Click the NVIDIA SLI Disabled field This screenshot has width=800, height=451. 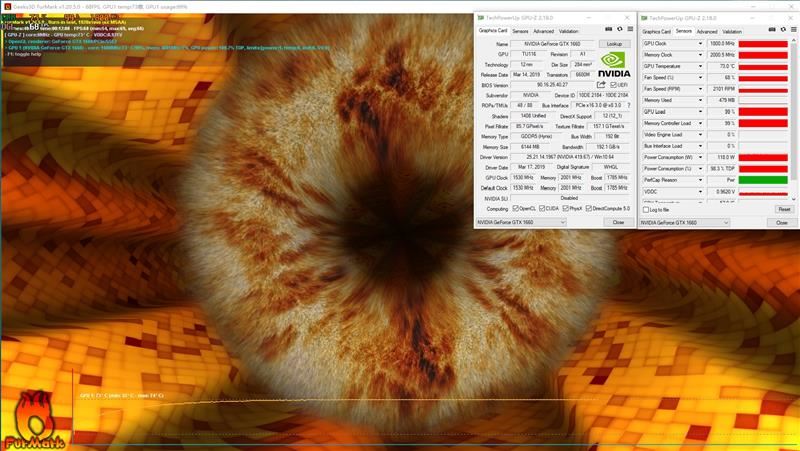coord(570,198)
